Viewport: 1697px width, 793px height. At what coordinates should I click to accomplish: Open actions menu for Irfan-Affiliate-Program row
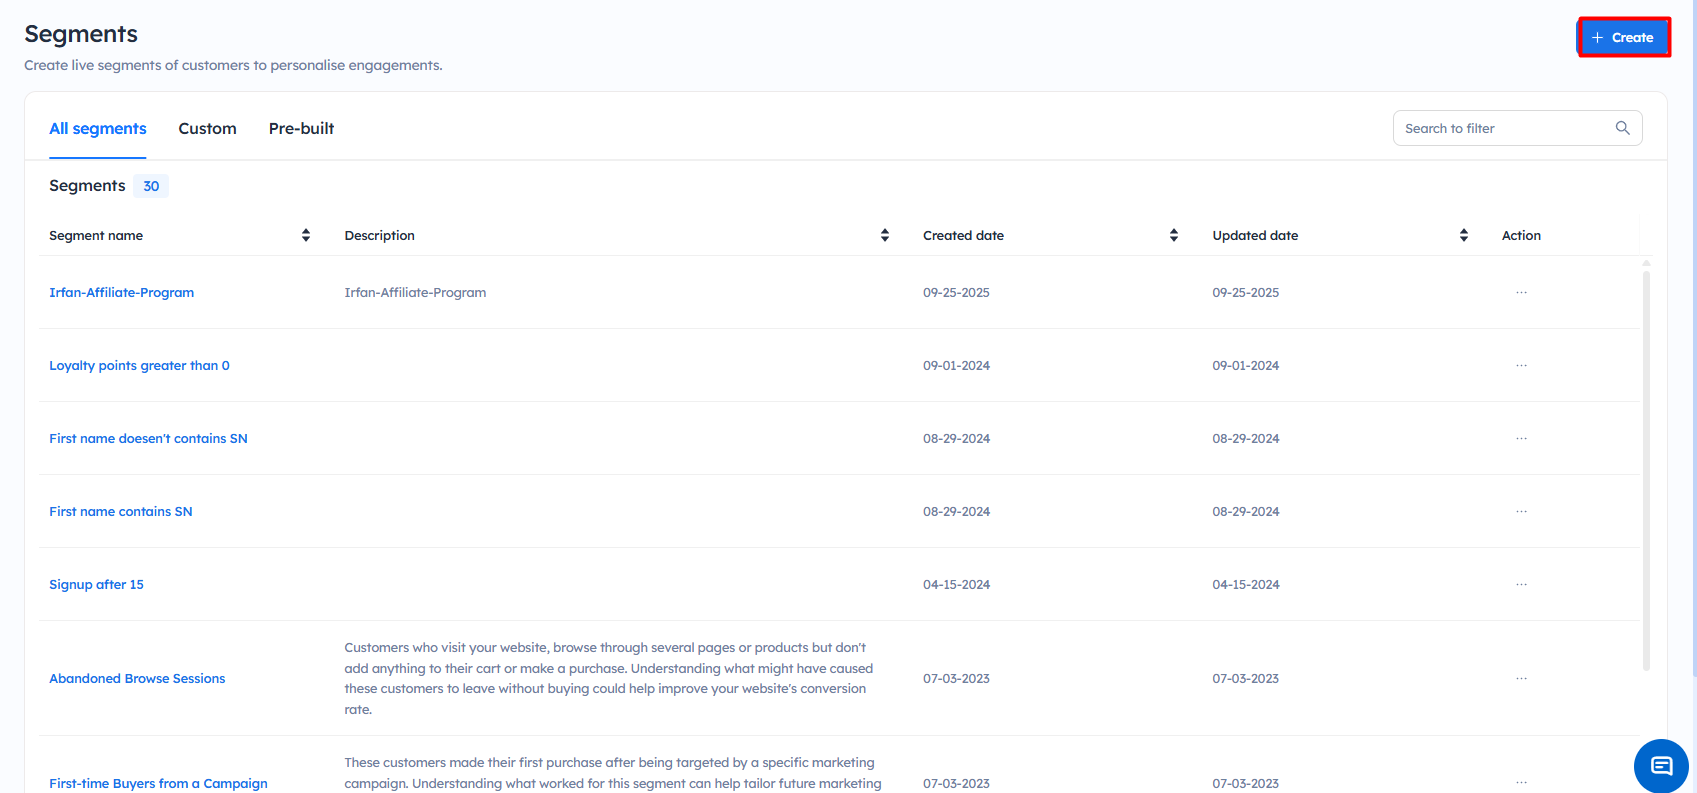1520,293
